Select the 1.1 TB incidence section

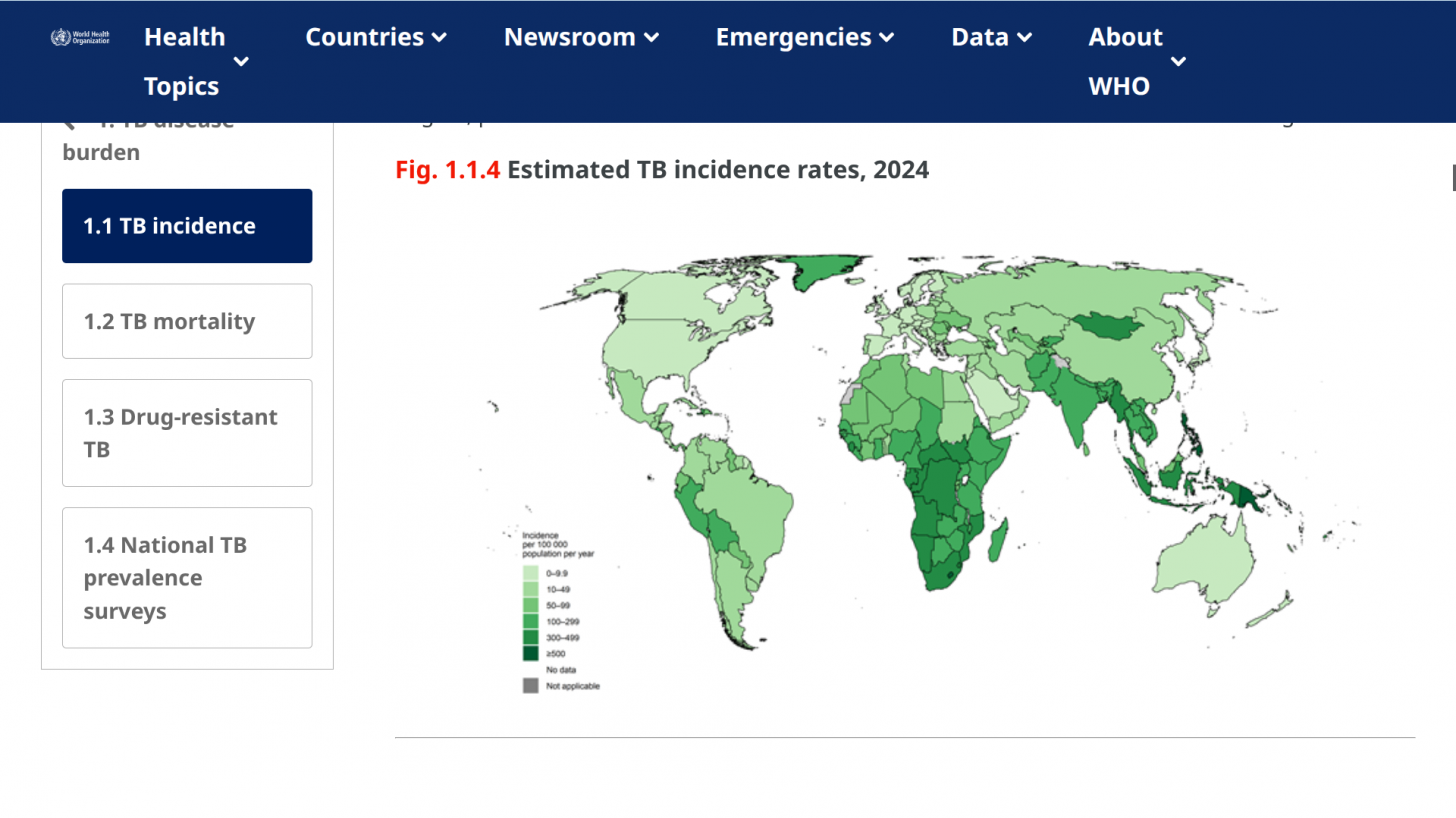[187, 226]
